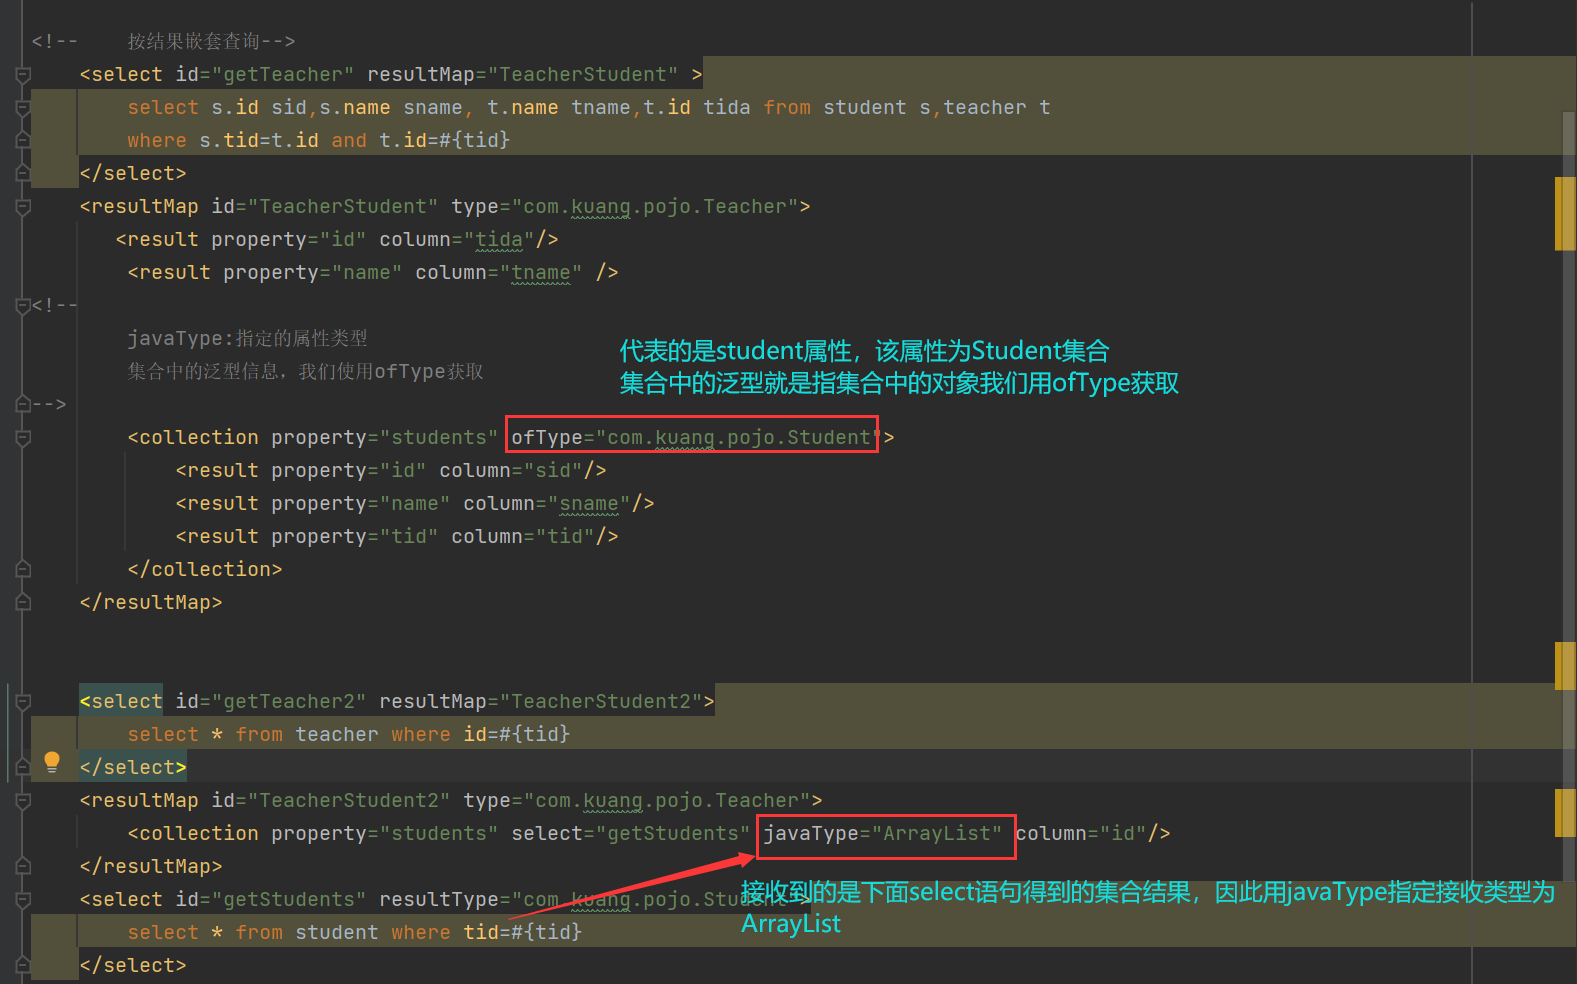This screenshot has width=1577, height=984.
Task: Collapse the getTeacher select tag fold marker
Action: (23, 75)
